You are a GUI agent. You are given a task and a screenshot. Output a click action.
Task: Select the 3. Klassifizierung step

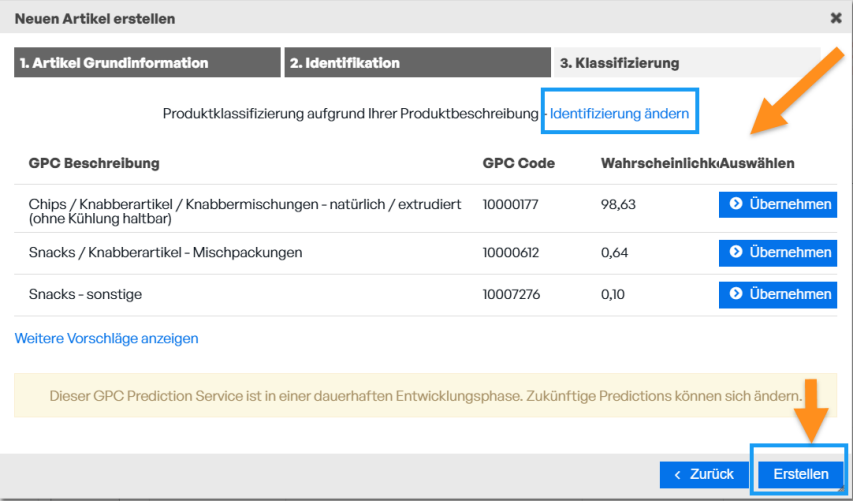687,63
